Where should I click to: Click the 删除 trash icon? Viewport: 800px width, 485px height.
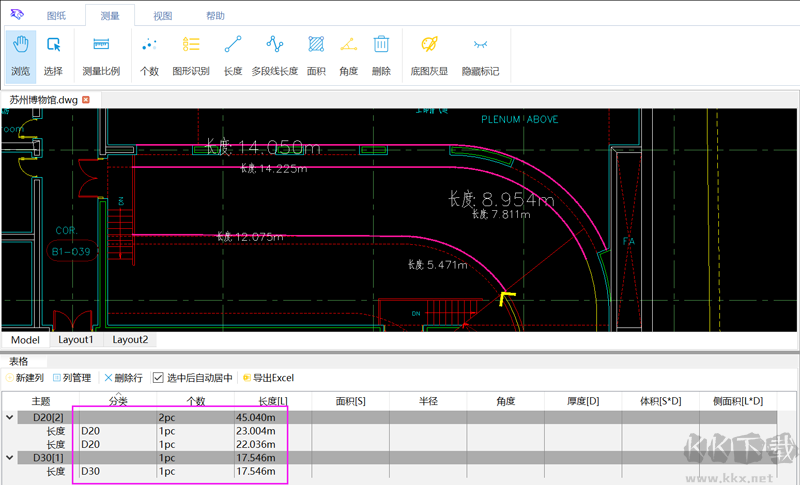[x=381, y=55]
